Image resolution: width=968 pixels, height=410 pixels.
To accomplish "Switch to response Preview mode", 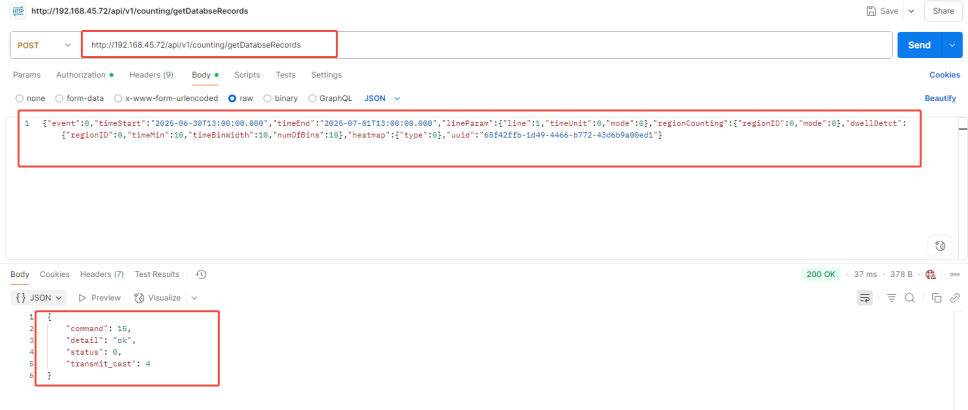I will tap(99, 298).
